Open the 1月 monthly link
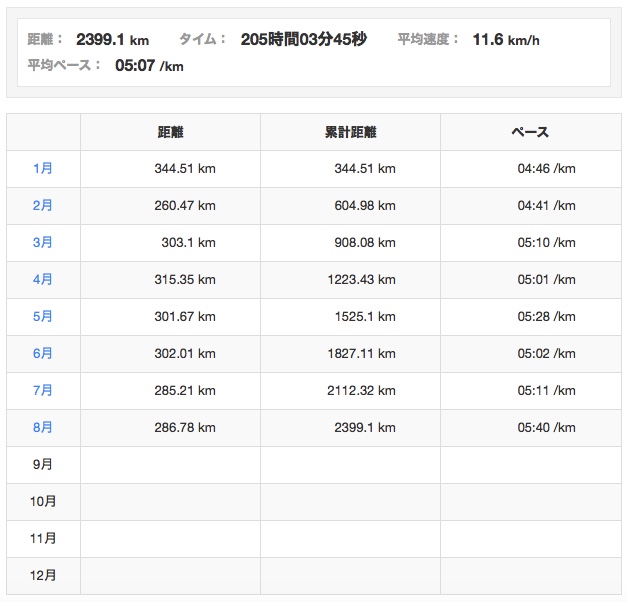The height and width of the screenshot is (602, 627). coord(43,169)
